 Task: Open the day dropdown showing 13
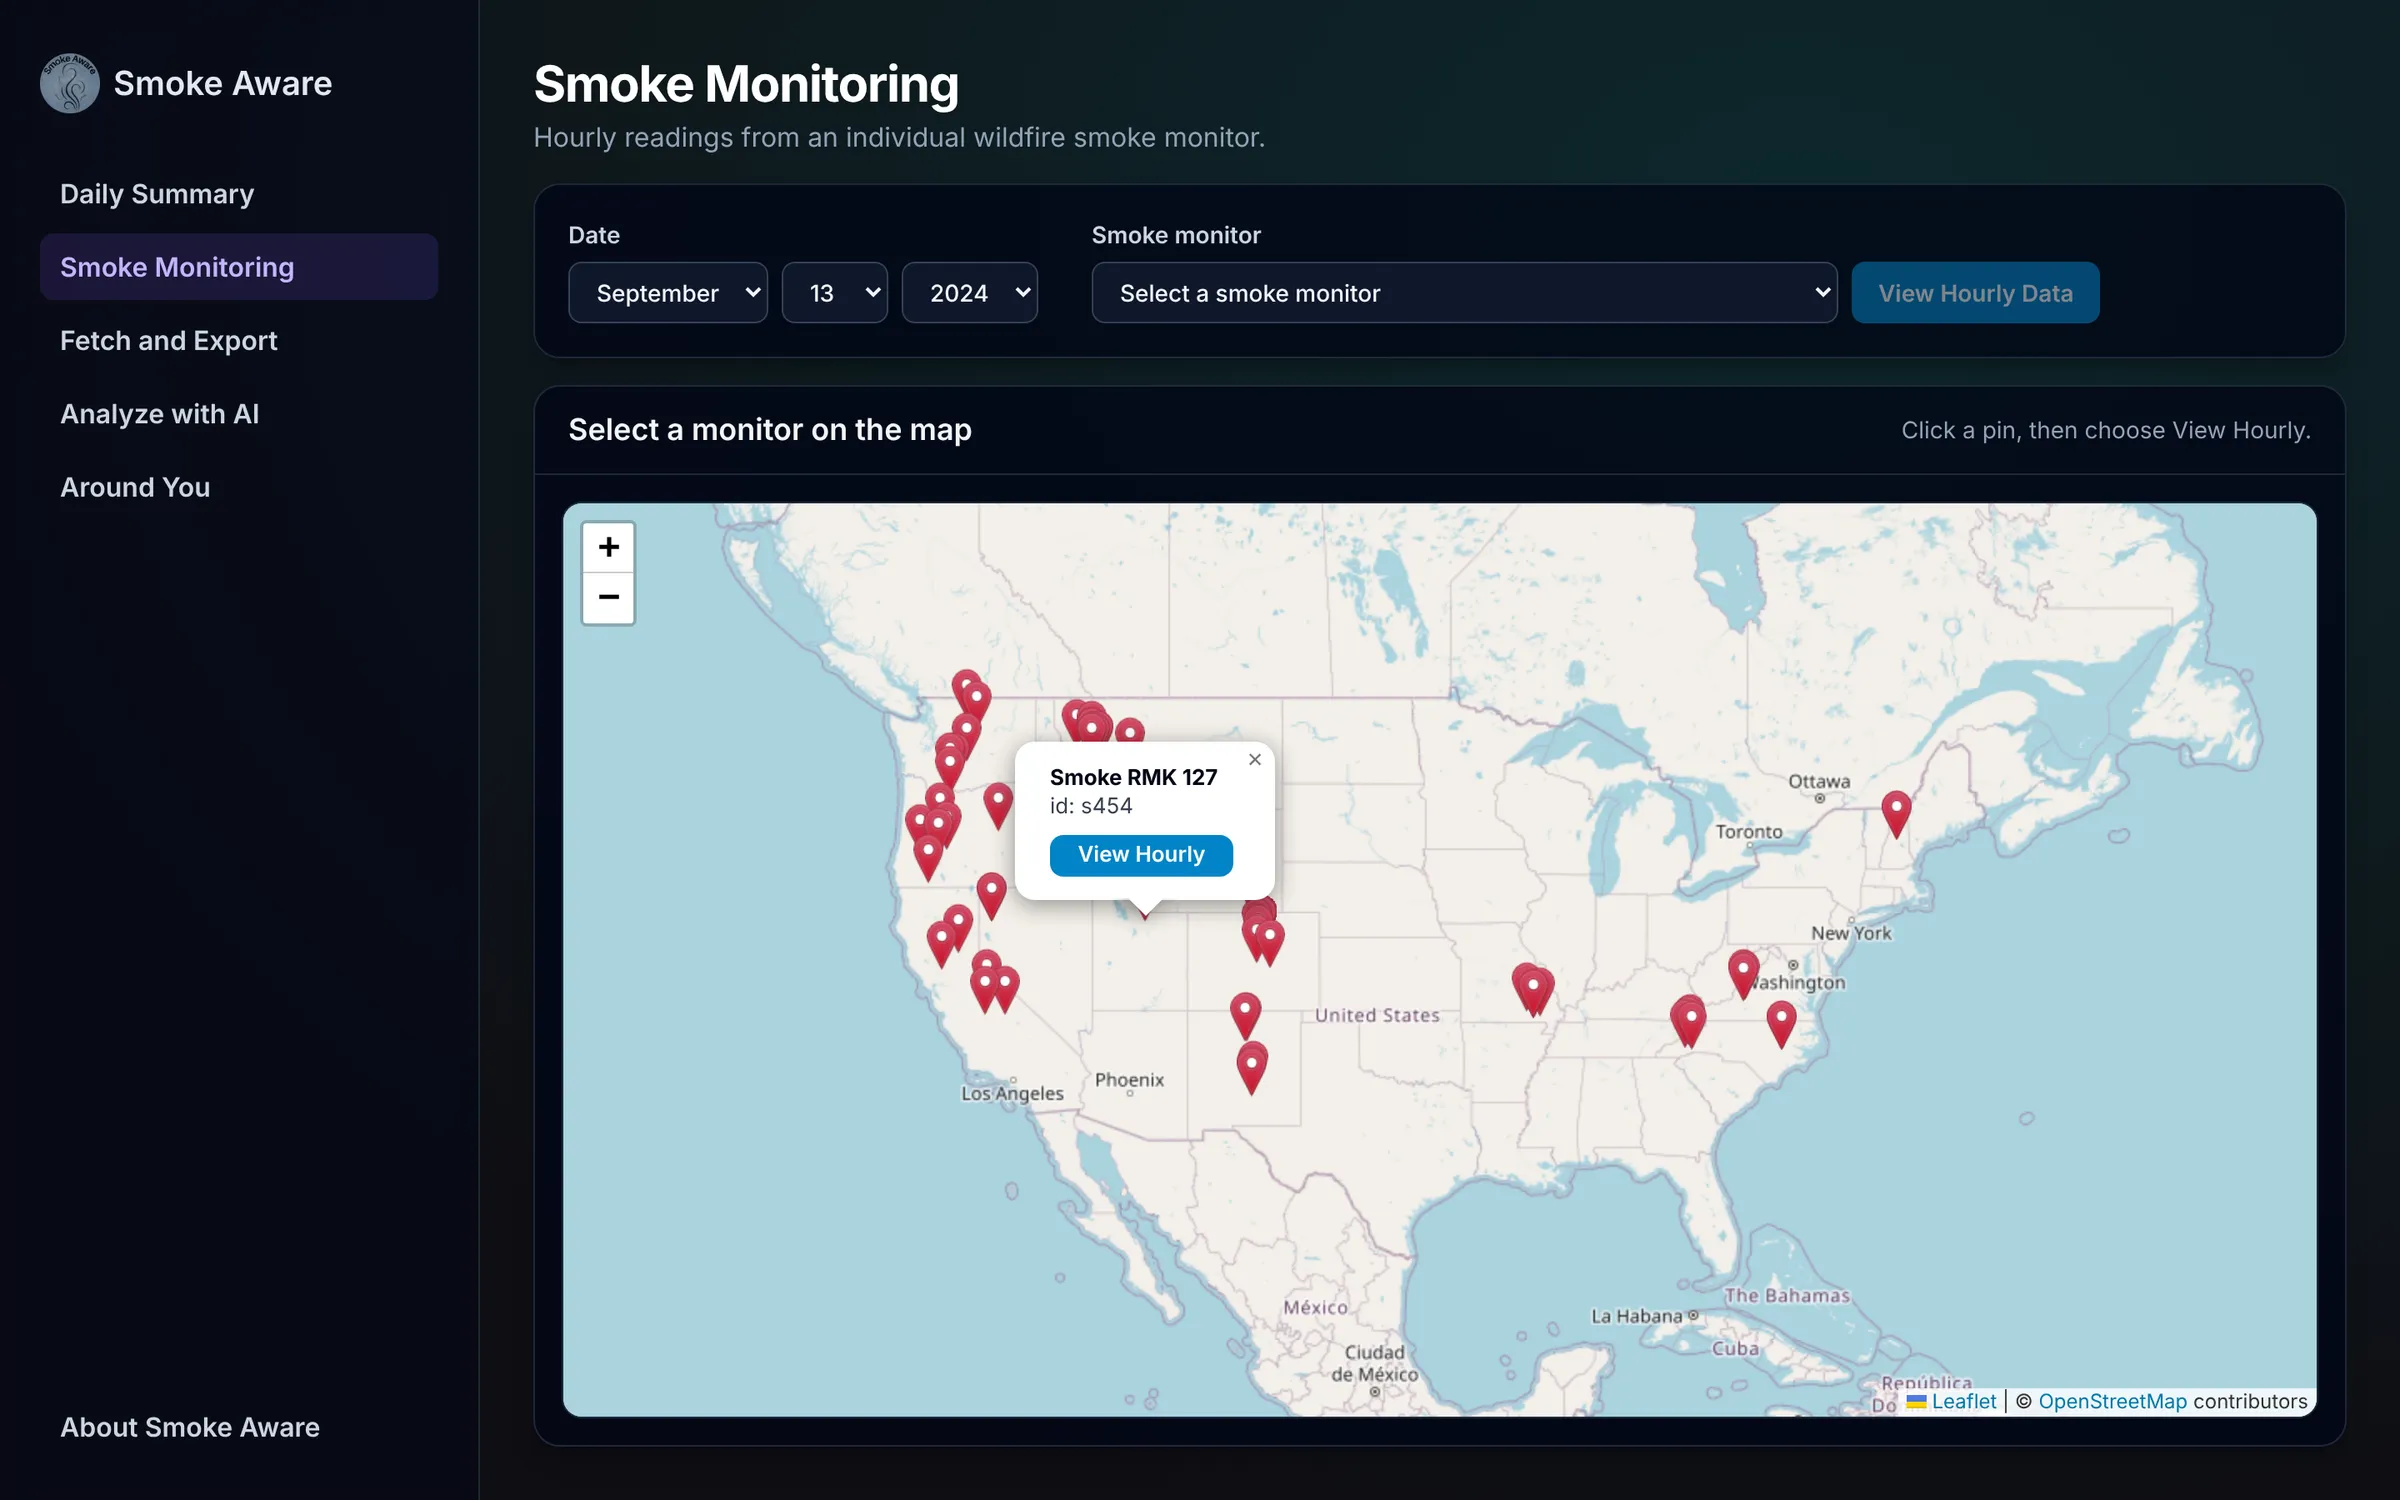[x=834, y=293]
